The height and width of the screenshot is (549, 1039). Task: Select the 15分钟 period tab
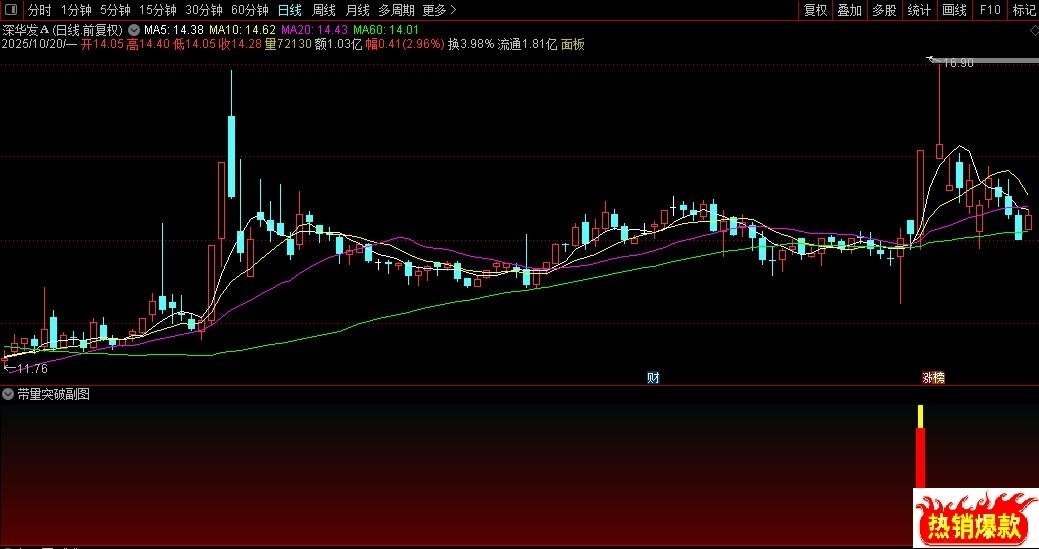pos(158,10)
